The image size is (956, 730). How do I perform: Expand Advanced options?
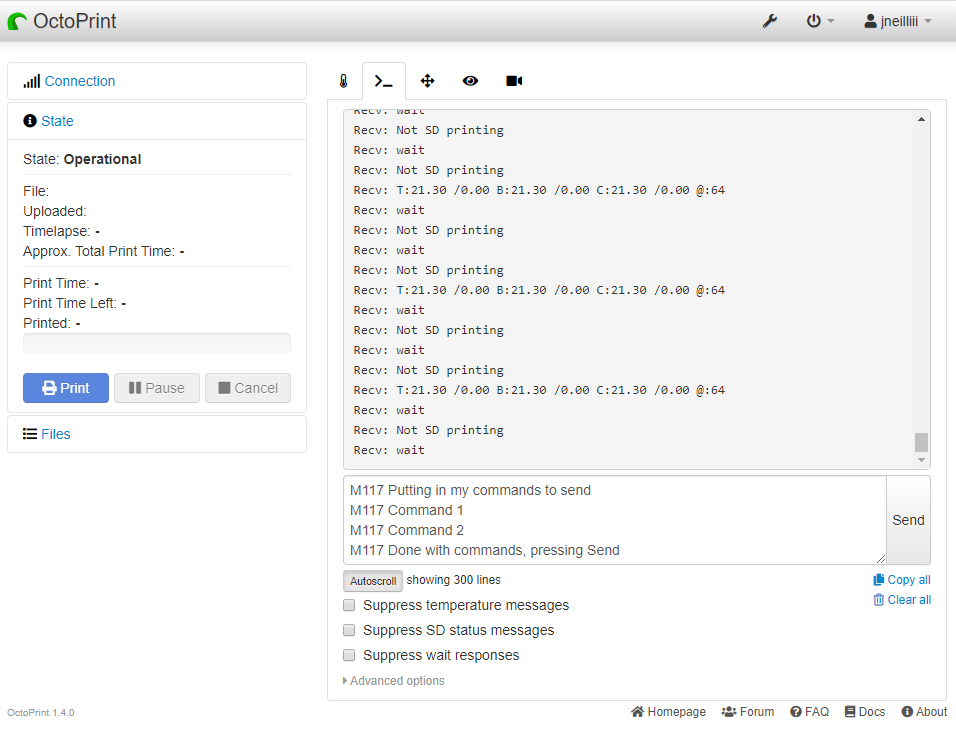pos(394,681)
